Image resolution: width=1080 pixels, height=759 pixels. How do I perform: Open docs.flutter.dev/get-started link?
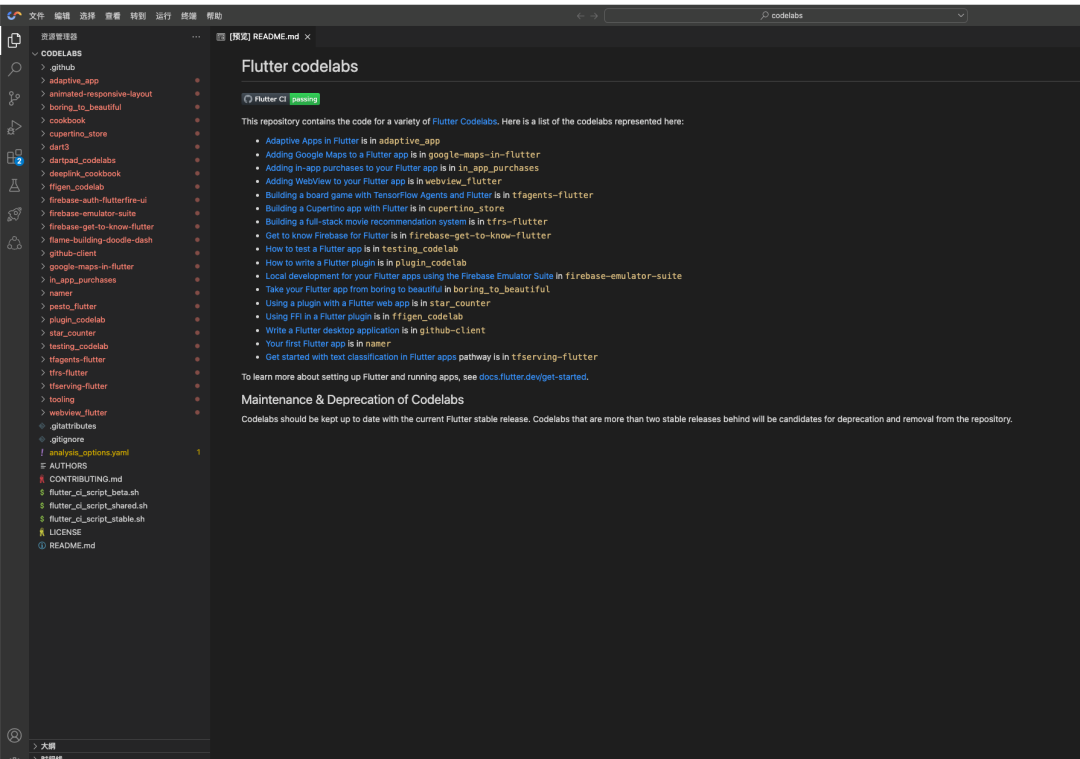click(532, 377)
